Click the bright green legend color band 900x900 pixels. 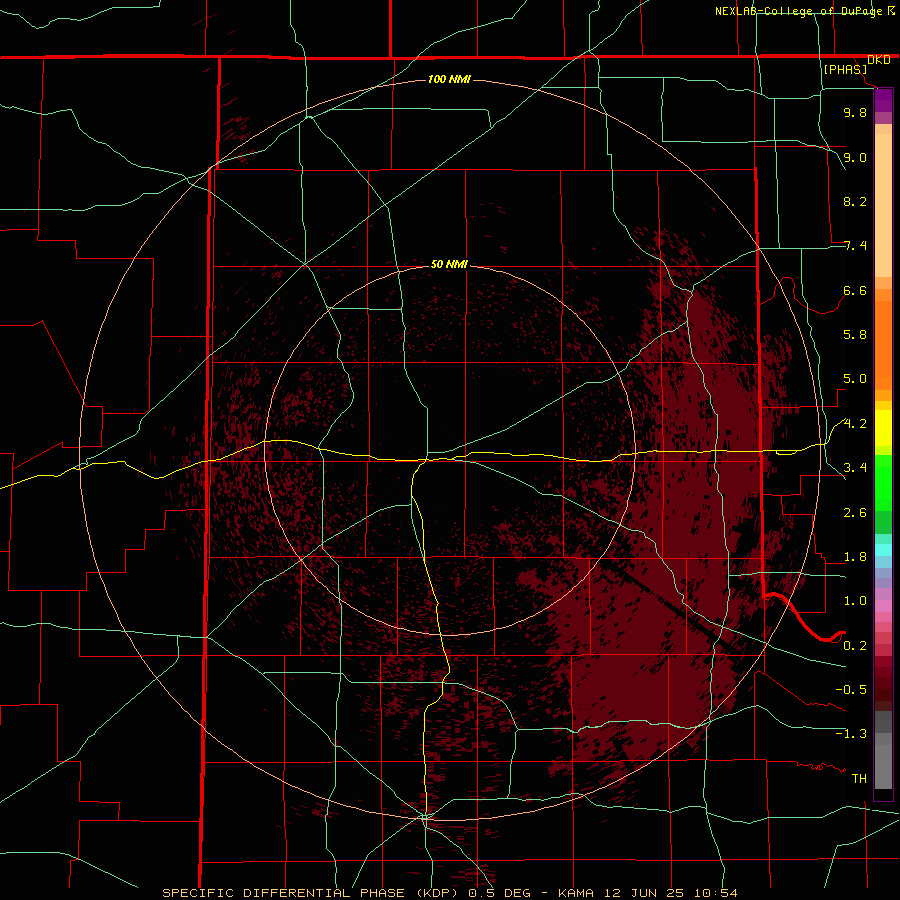tap(883, 484)
